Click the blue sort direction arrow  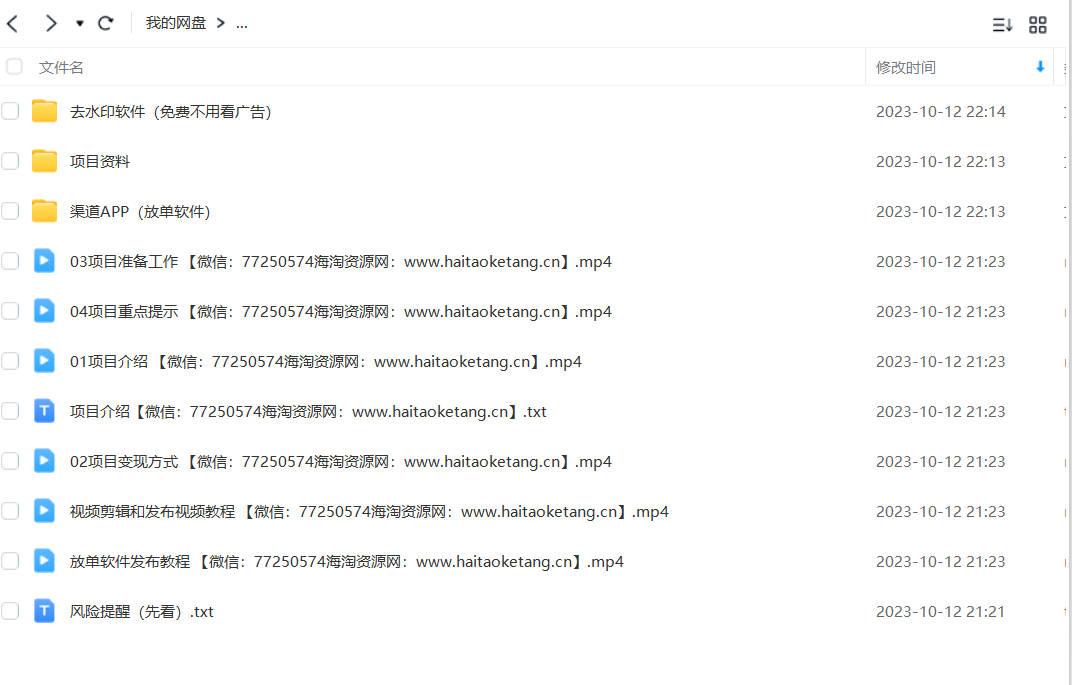[1040, 67]
